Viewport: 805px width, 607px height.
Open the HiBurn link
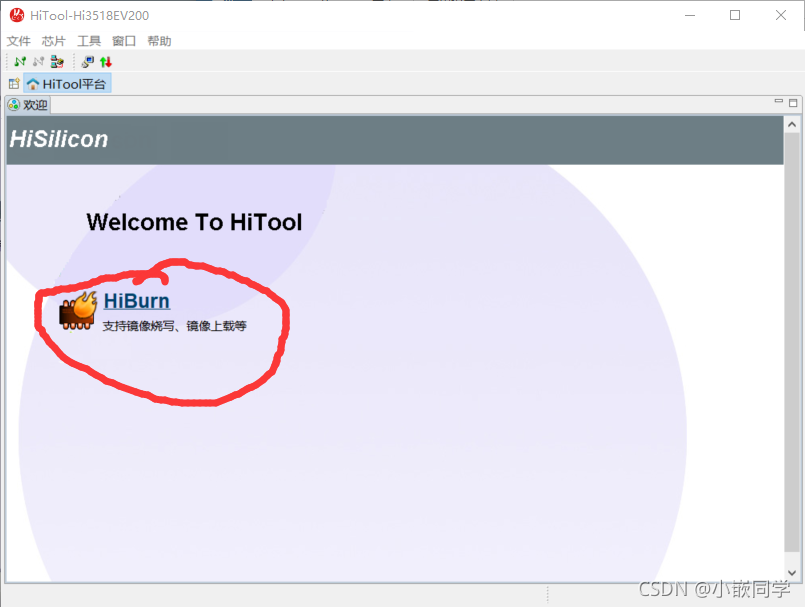coord(137,301)
